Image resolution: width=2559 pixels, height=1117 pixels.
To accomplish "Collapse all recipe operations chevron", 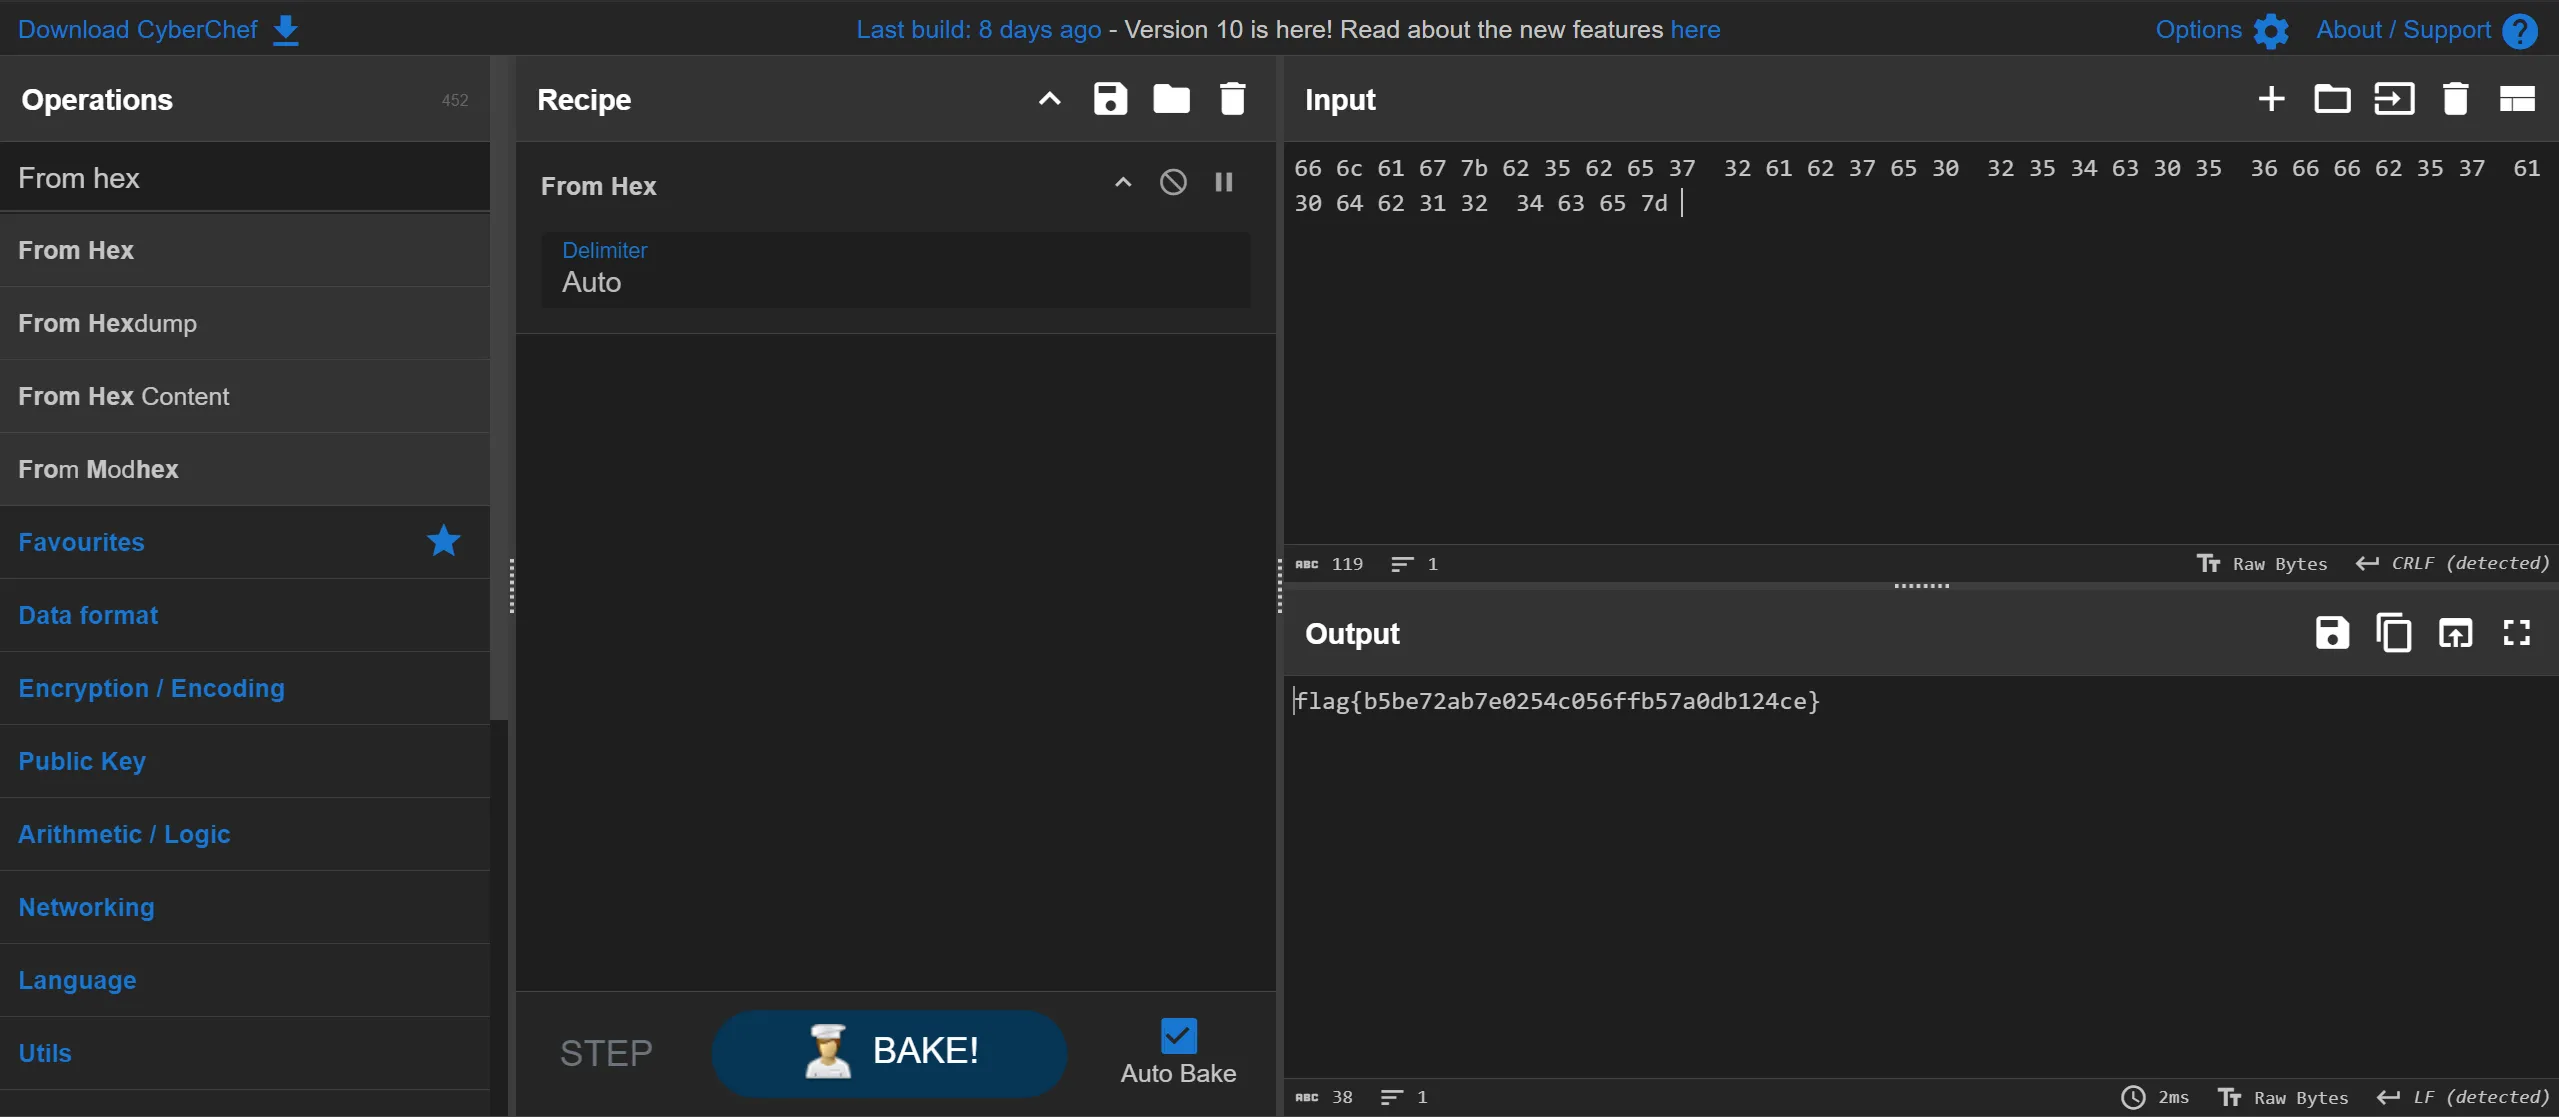I will [1049, 99].
